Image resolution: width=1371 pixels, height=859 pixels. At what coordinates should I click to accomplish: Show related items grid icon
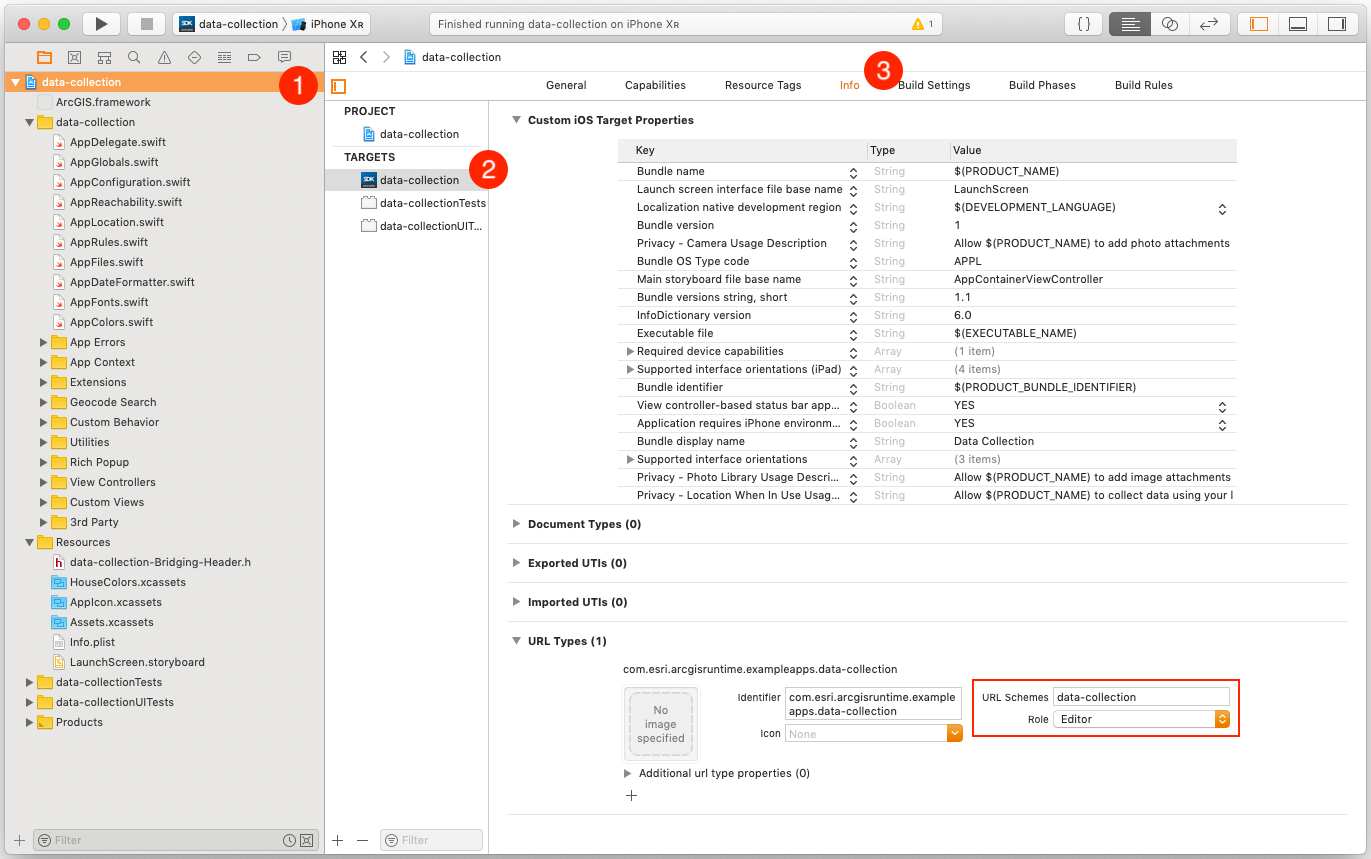pos(340,57)
